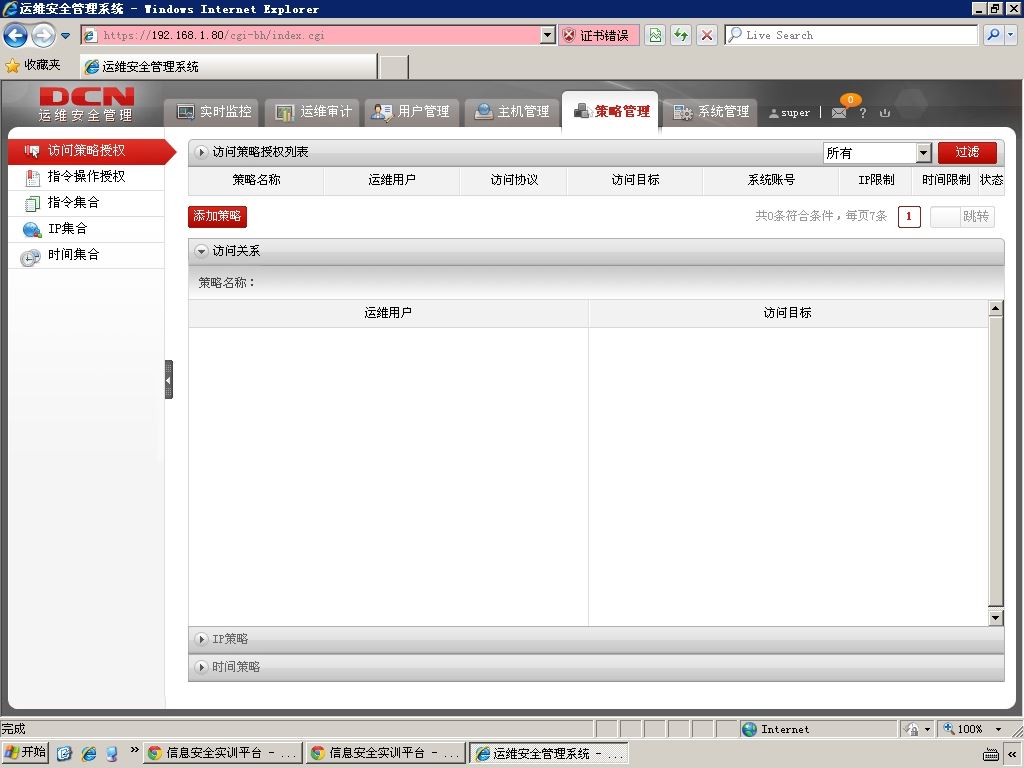Select 指令集合 in the sidebar
The width and height of the screenshot is (1024, 768).
tap(87, 203)
